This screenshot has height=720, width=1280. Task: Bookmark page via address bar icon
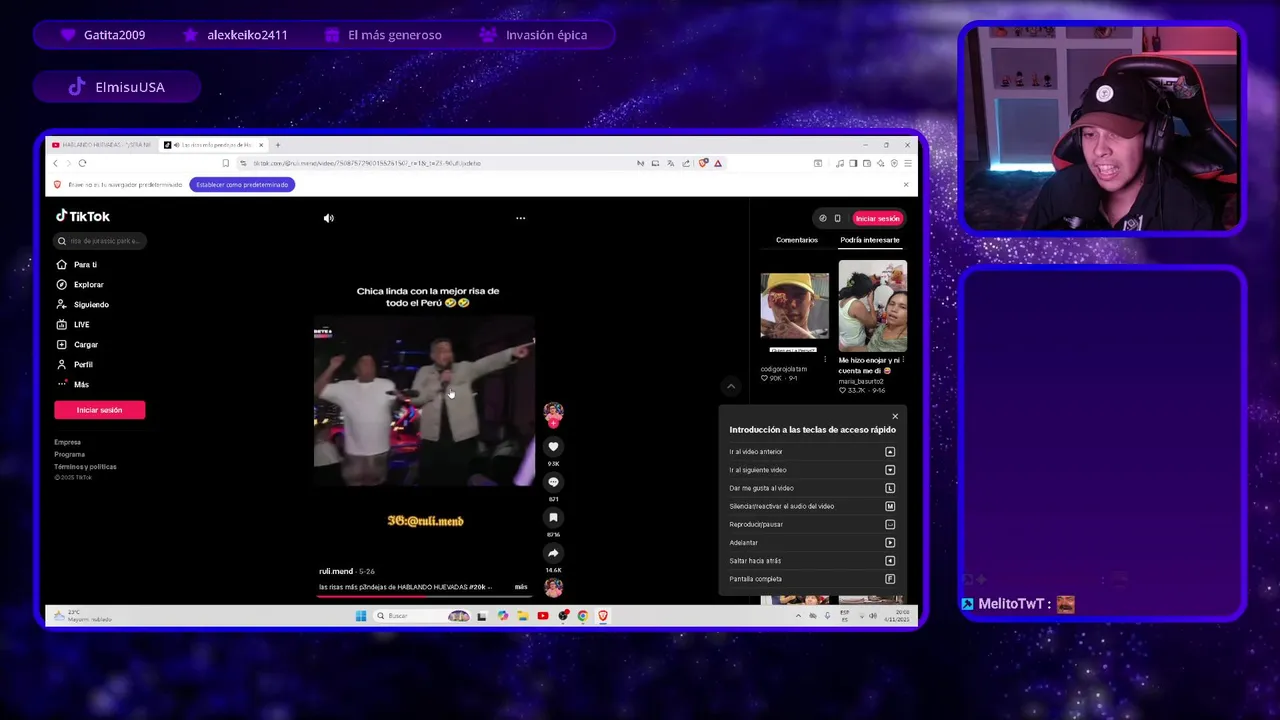click(x=226, y=163)
